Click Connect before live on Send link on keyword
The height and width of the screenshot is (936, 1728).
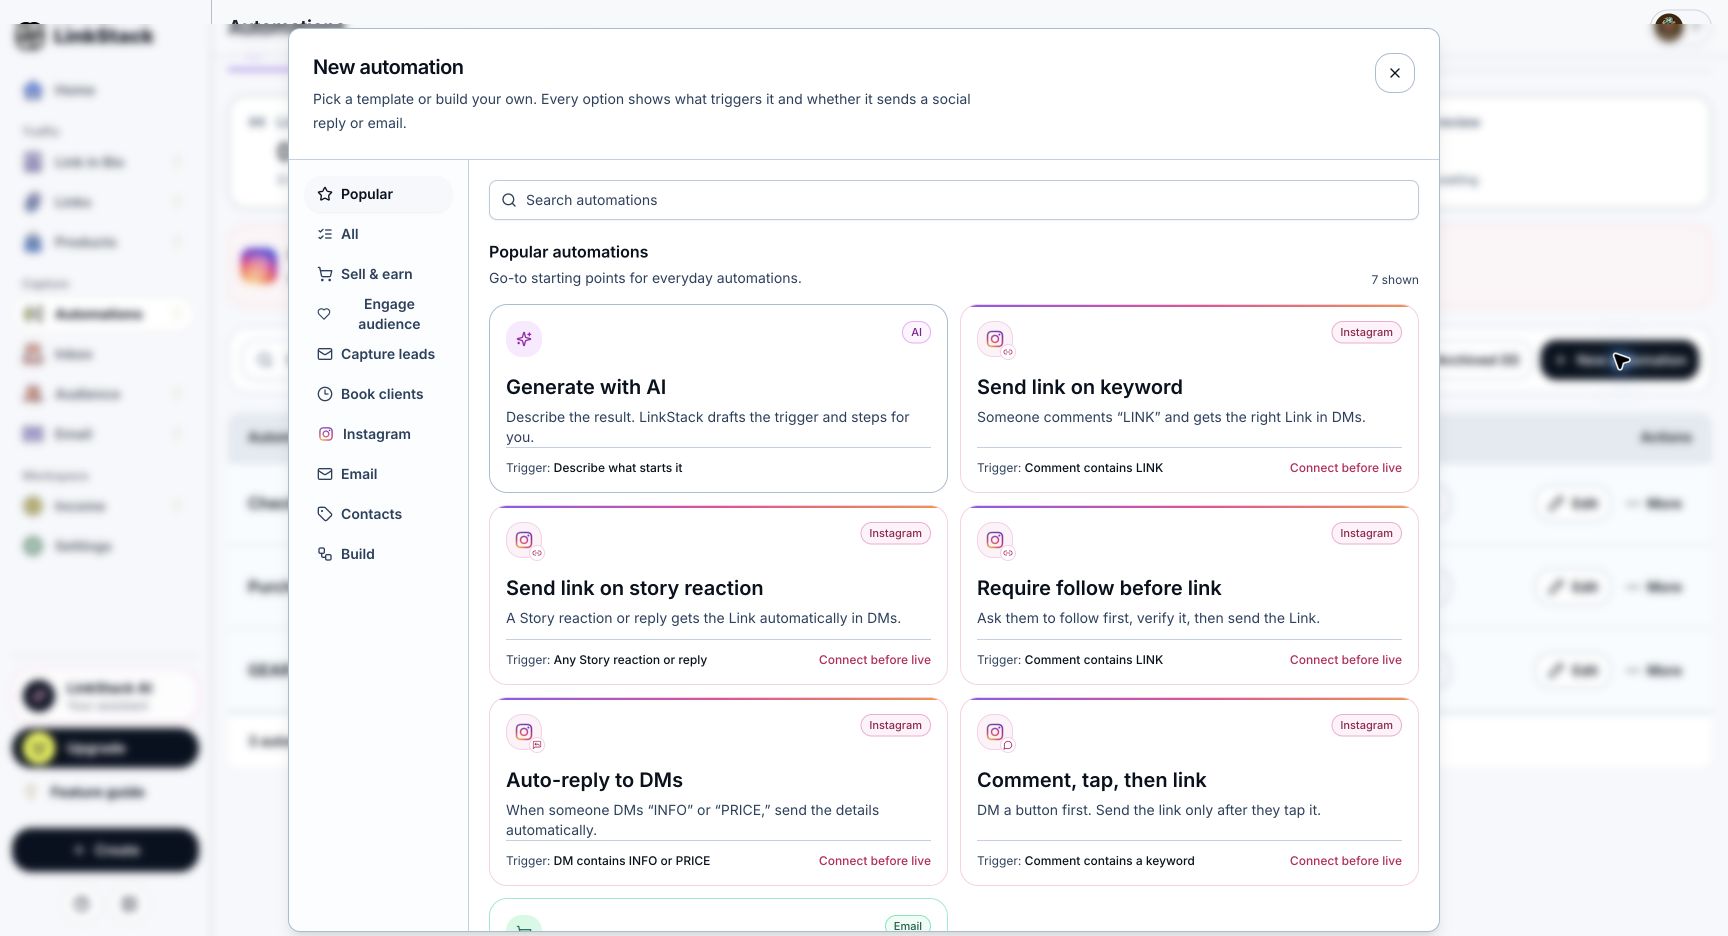pyautogui.click(x=1345, y=468)
